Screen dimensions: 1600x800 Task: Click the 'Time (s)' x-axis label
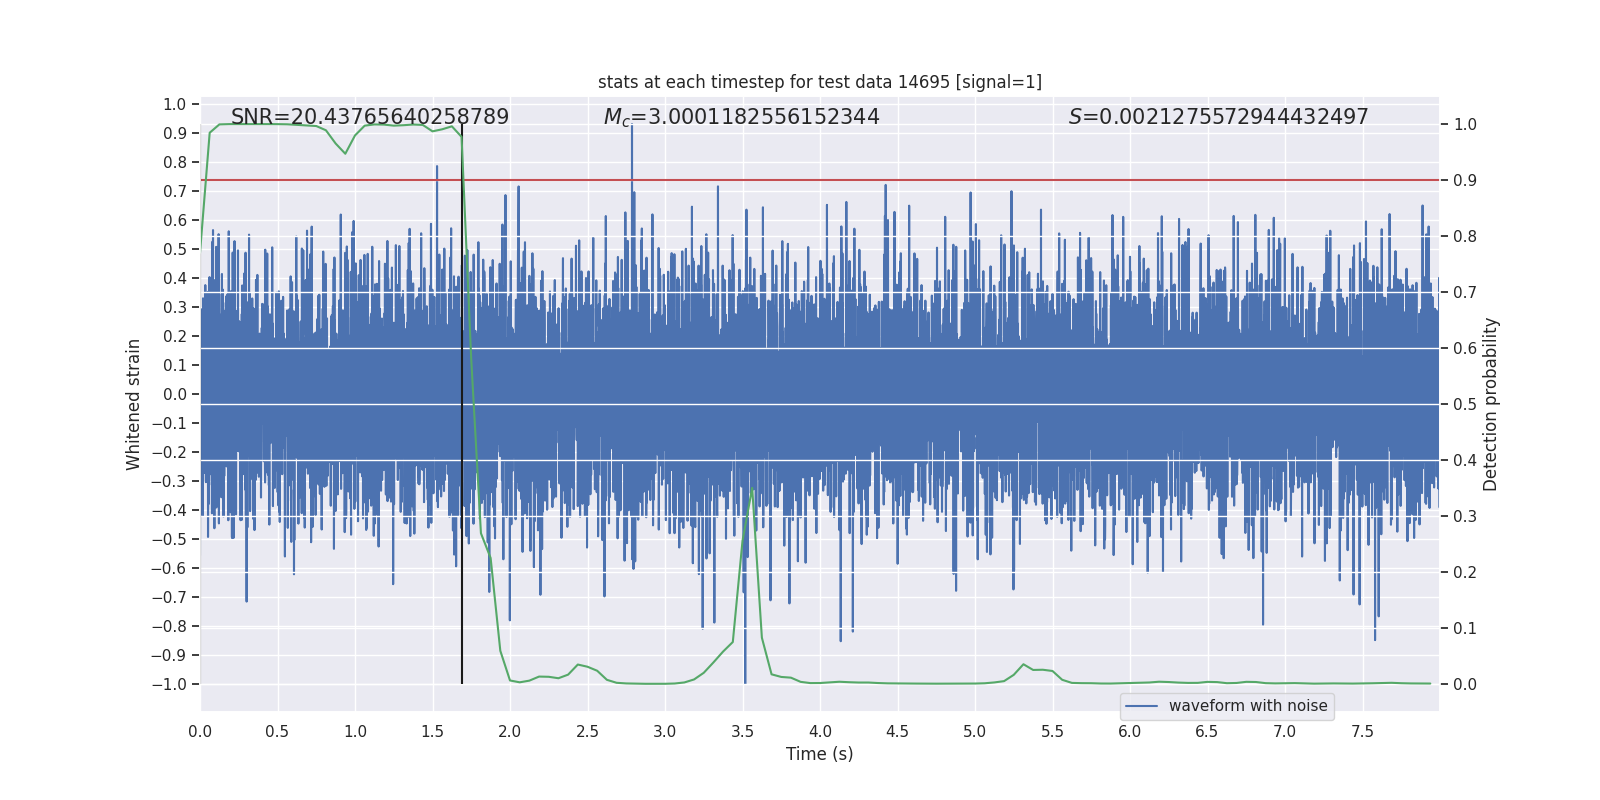tap(820, 754)
